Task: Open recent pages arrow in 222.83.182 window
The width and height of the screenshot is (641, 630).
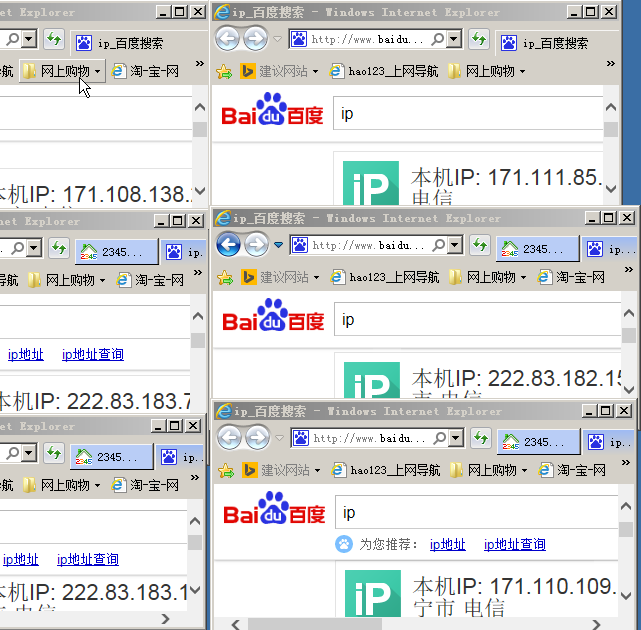Action: (278, 245)
